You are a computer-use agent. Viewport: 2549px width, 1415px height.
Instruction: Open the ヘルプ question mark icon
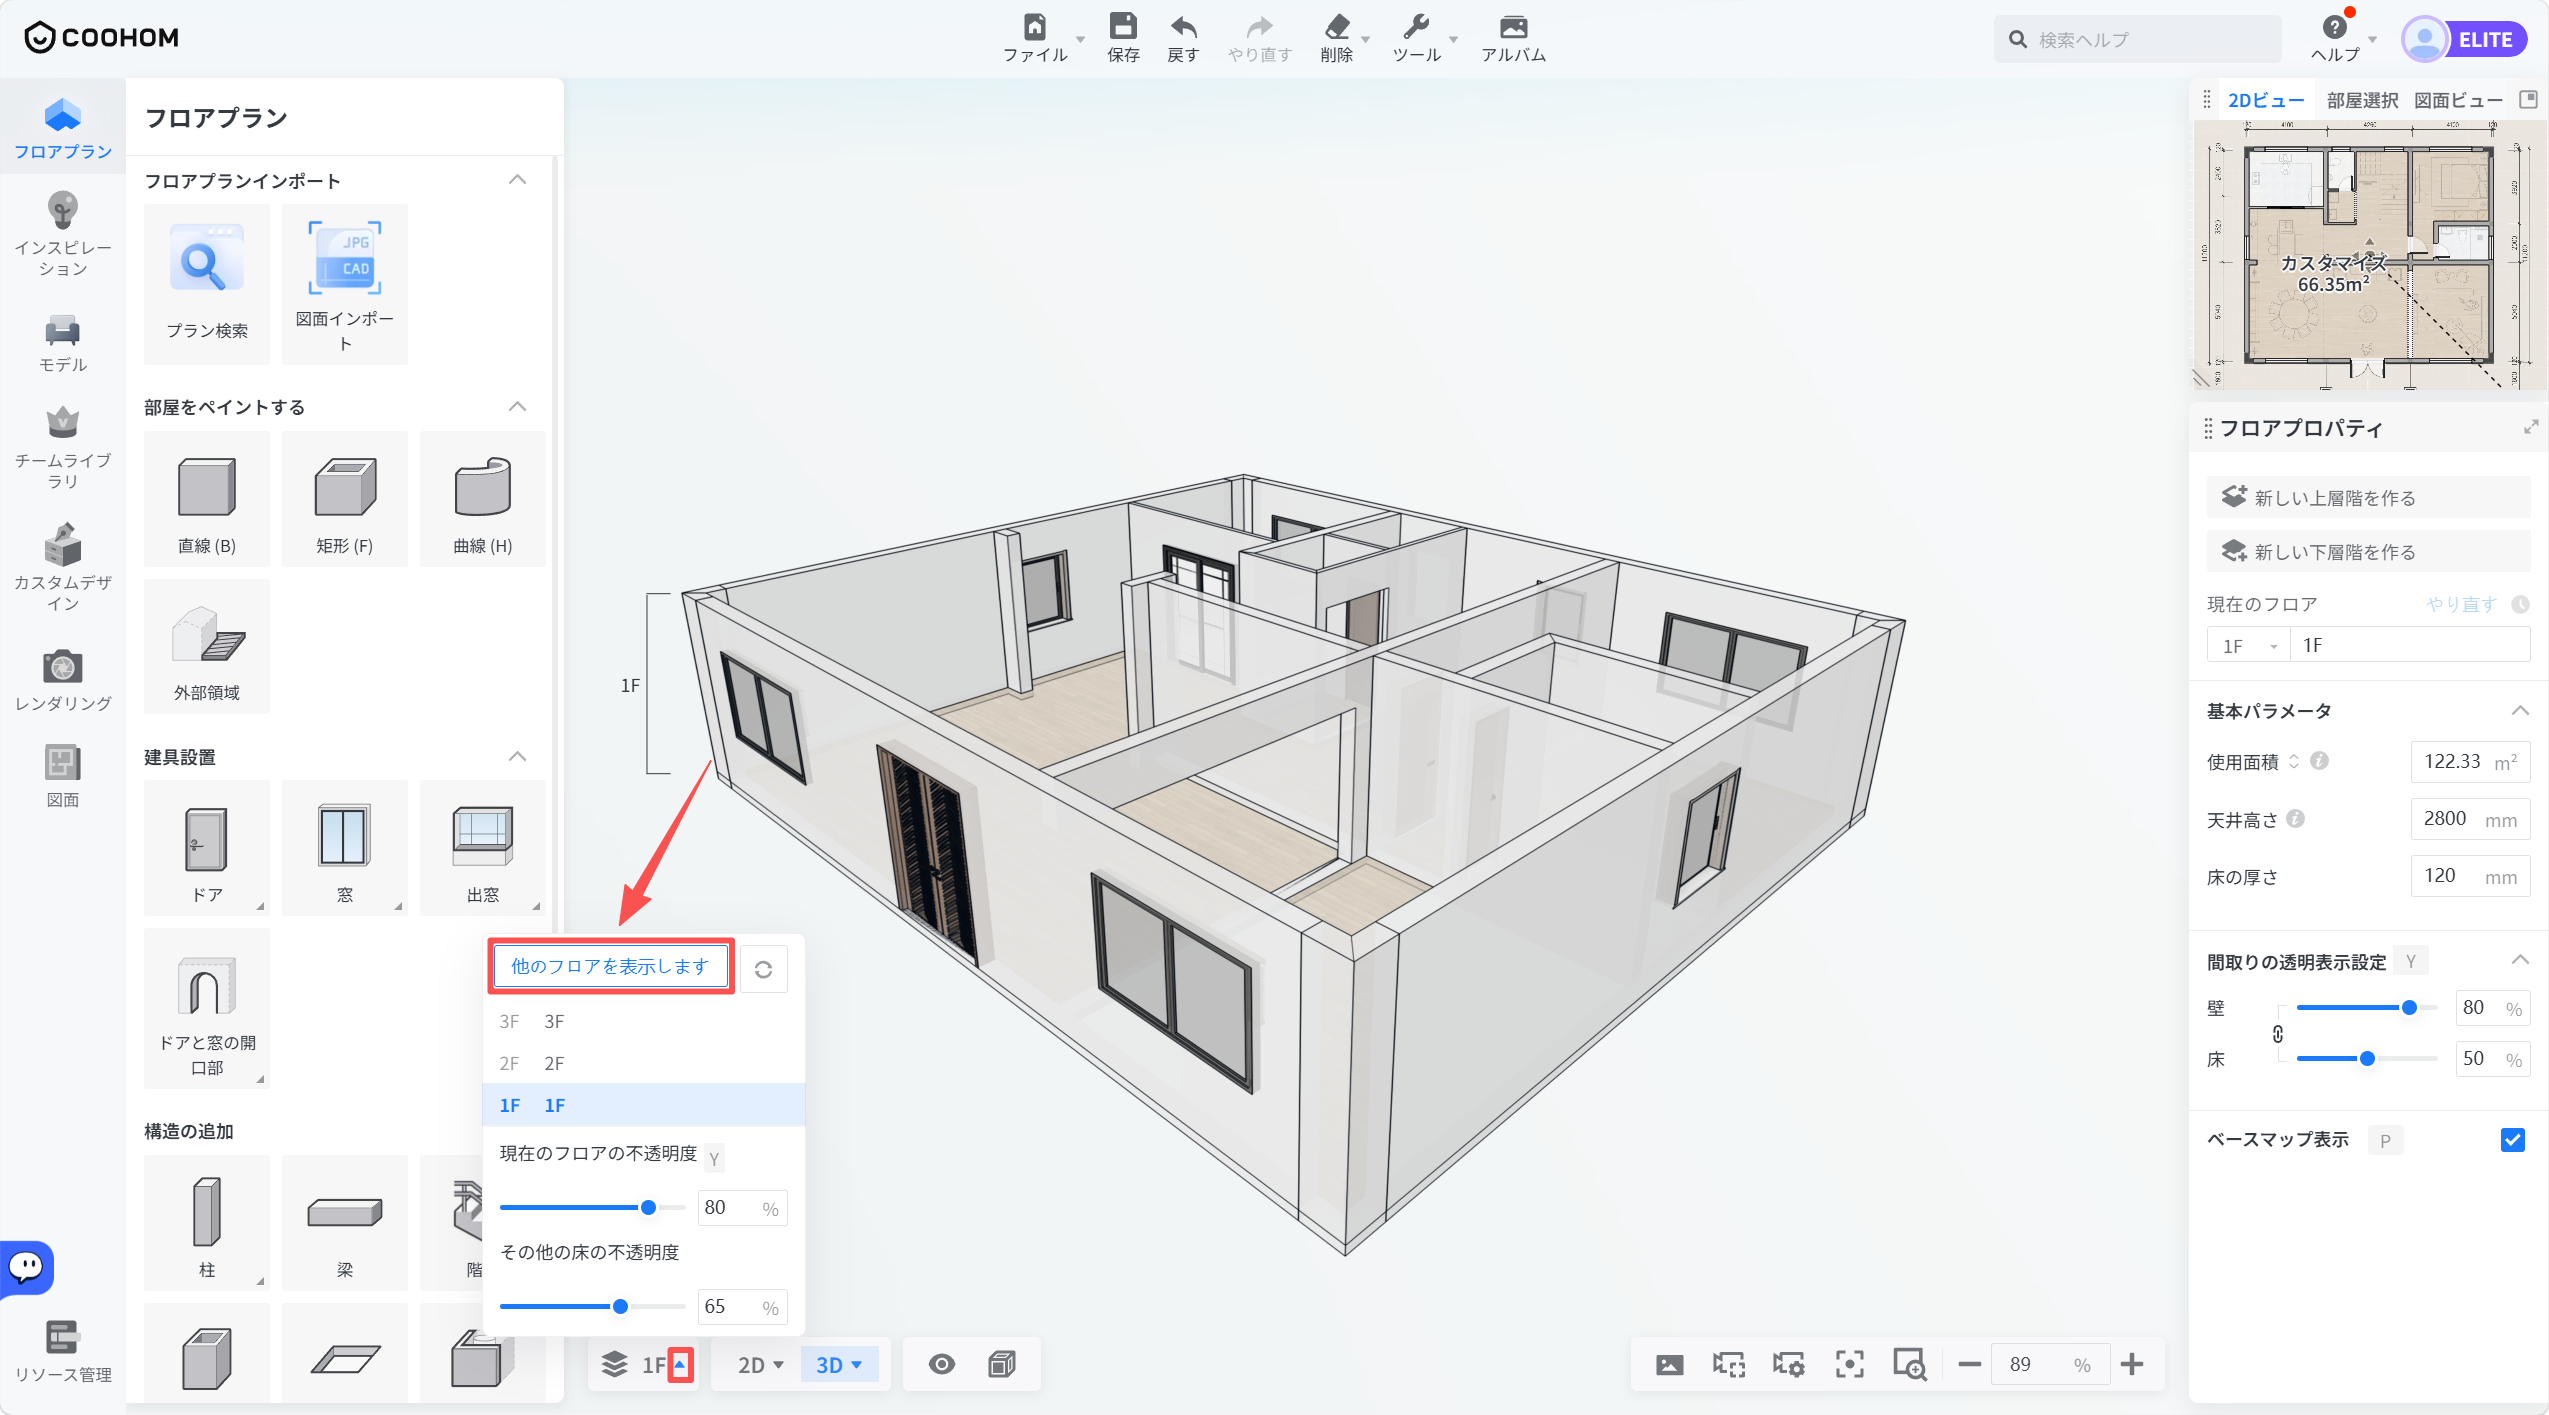click(x=2335, y=27)
